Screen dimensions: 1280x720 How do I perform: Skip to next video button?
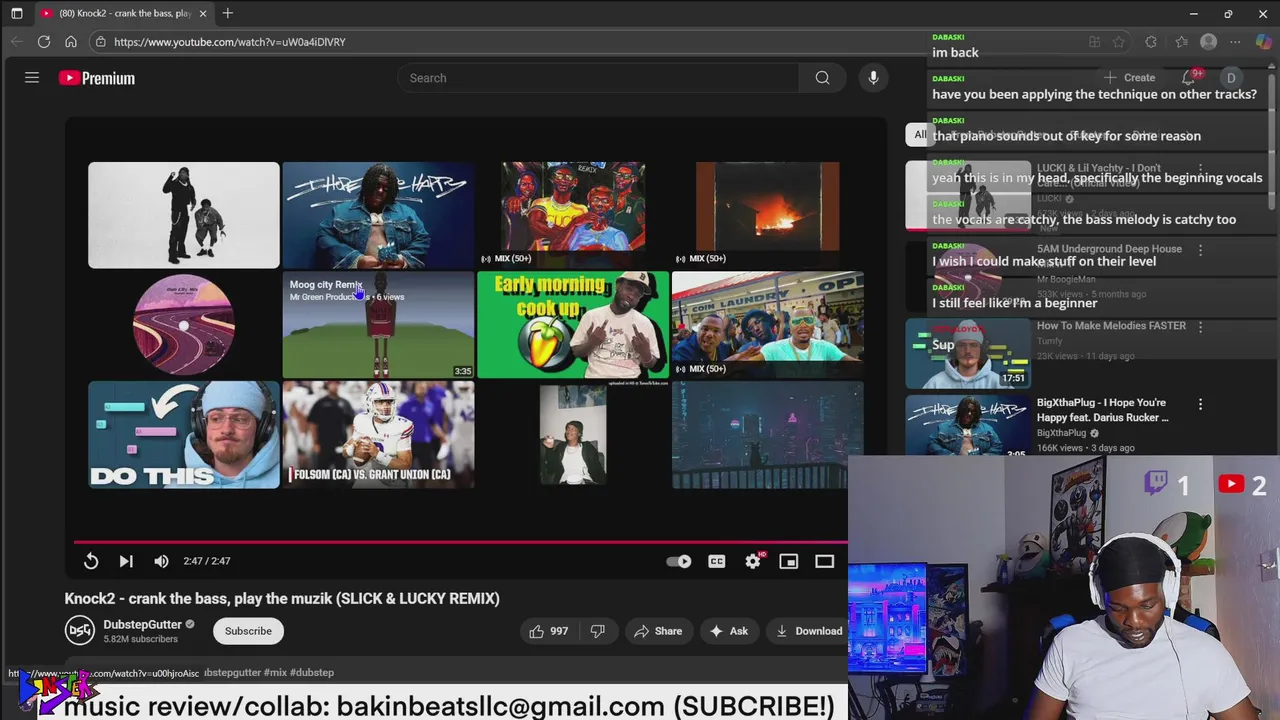(x=126, y=561)
